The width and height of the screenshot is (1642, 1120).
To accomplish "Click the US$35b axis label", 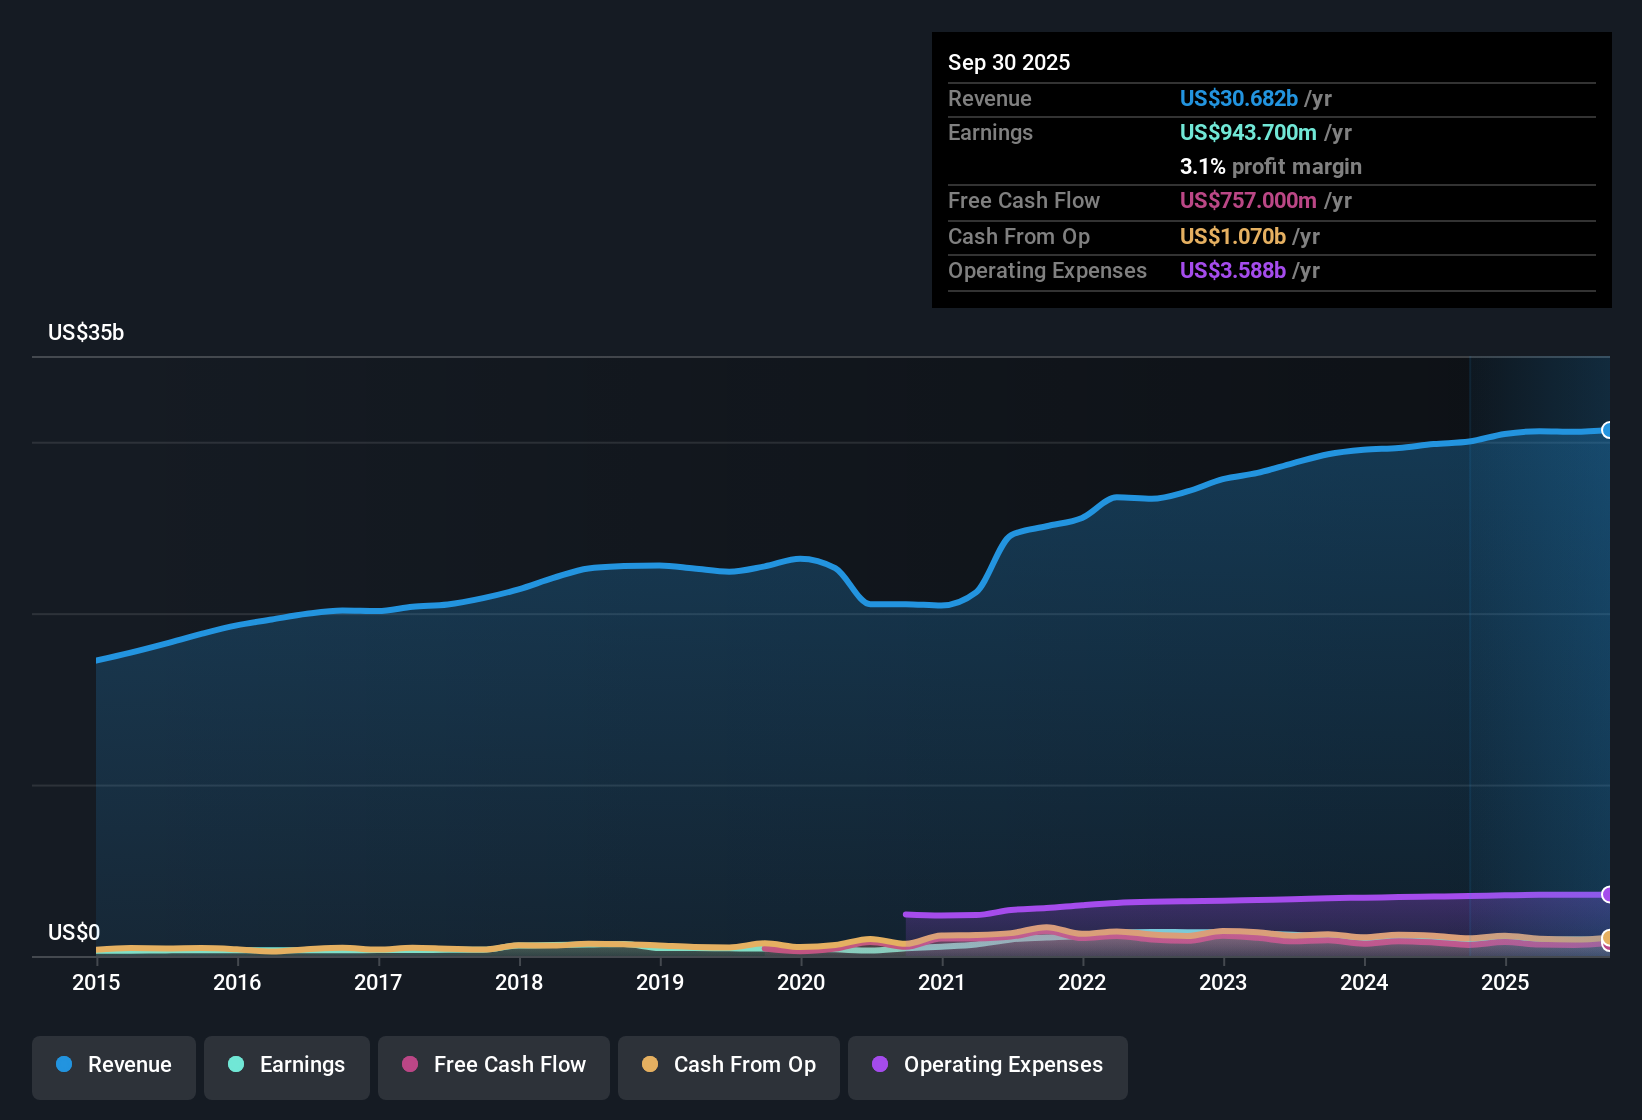I will [x=86, y=333].
